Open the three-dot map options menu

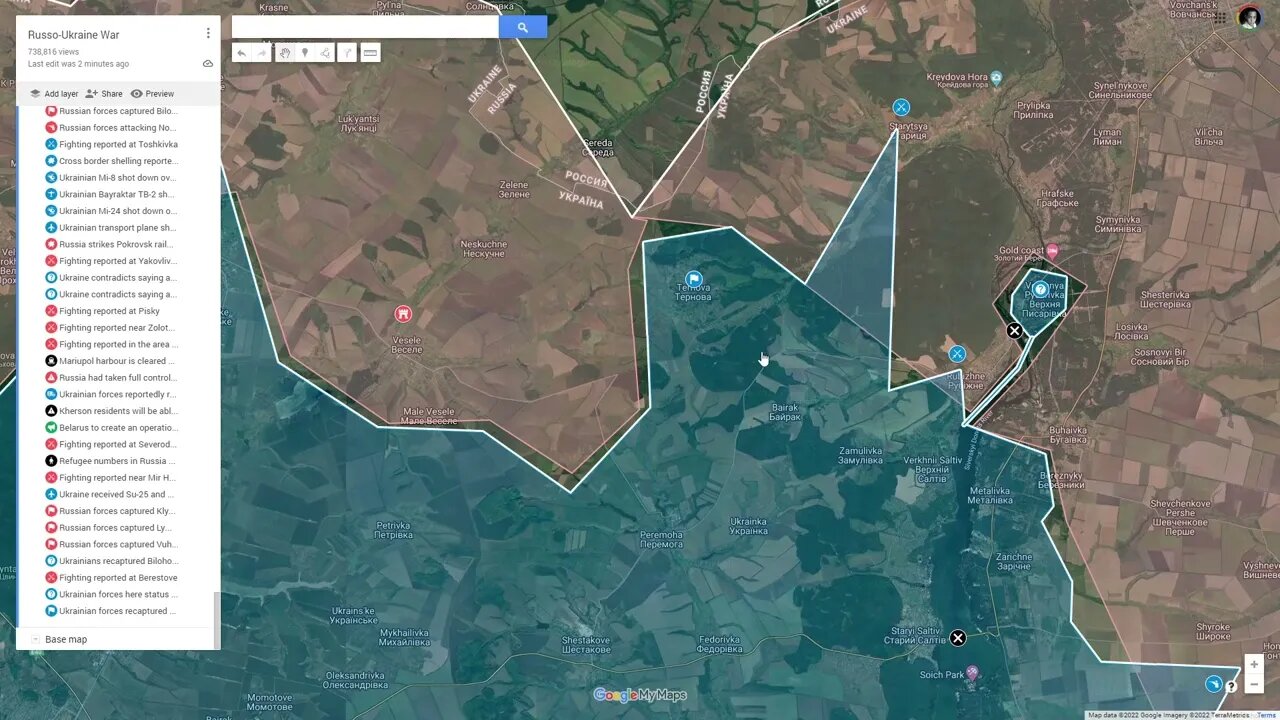click(x=208, y=33)
